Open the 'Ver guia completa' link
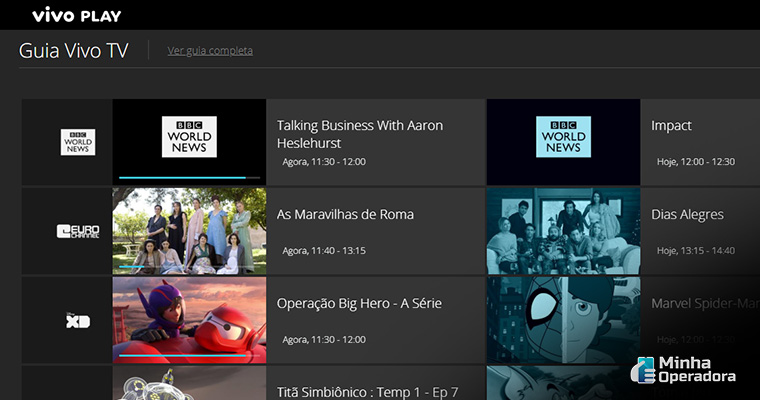Image resolution: width=760 pixels, height=400 pixels. tap(210, 51)
